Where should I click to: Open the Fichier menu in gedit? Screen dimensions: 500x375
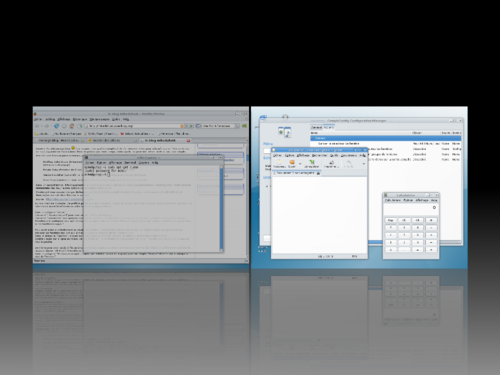[277, 155]
